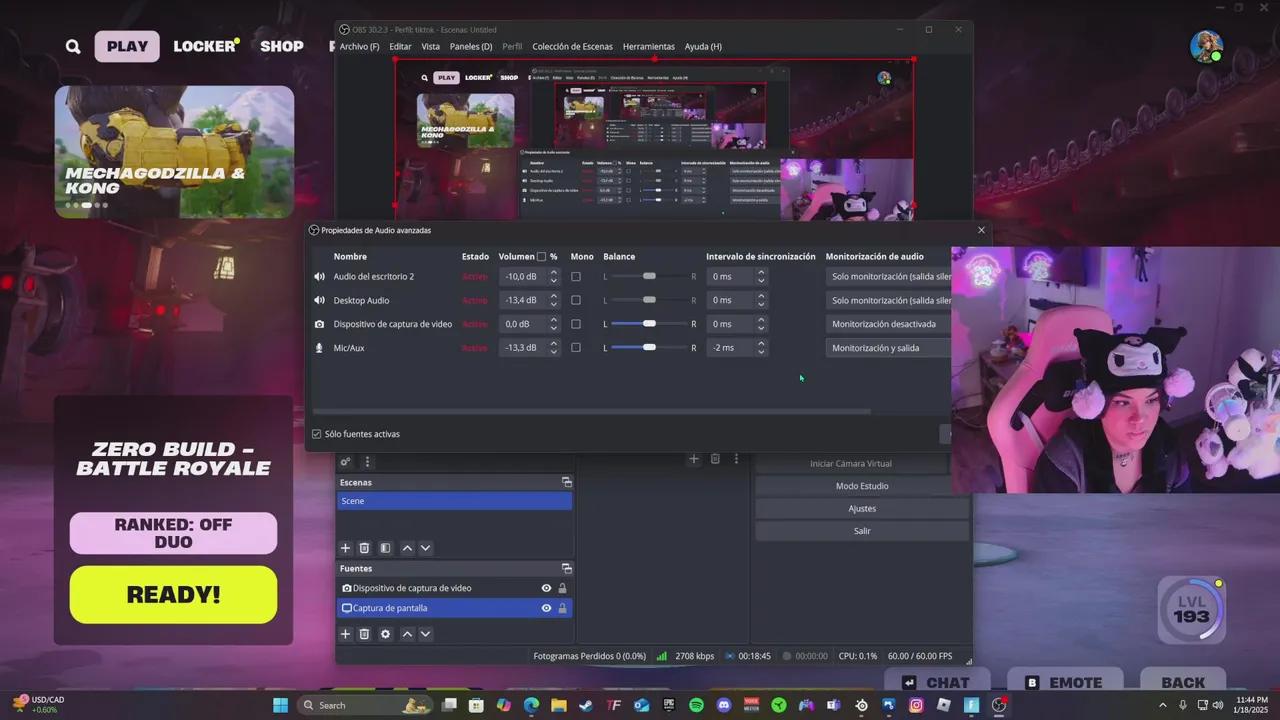Undock the Fuentes panel with its pop-out icon
This screenshot has width=1280, height=720.
tap(566, 568)
